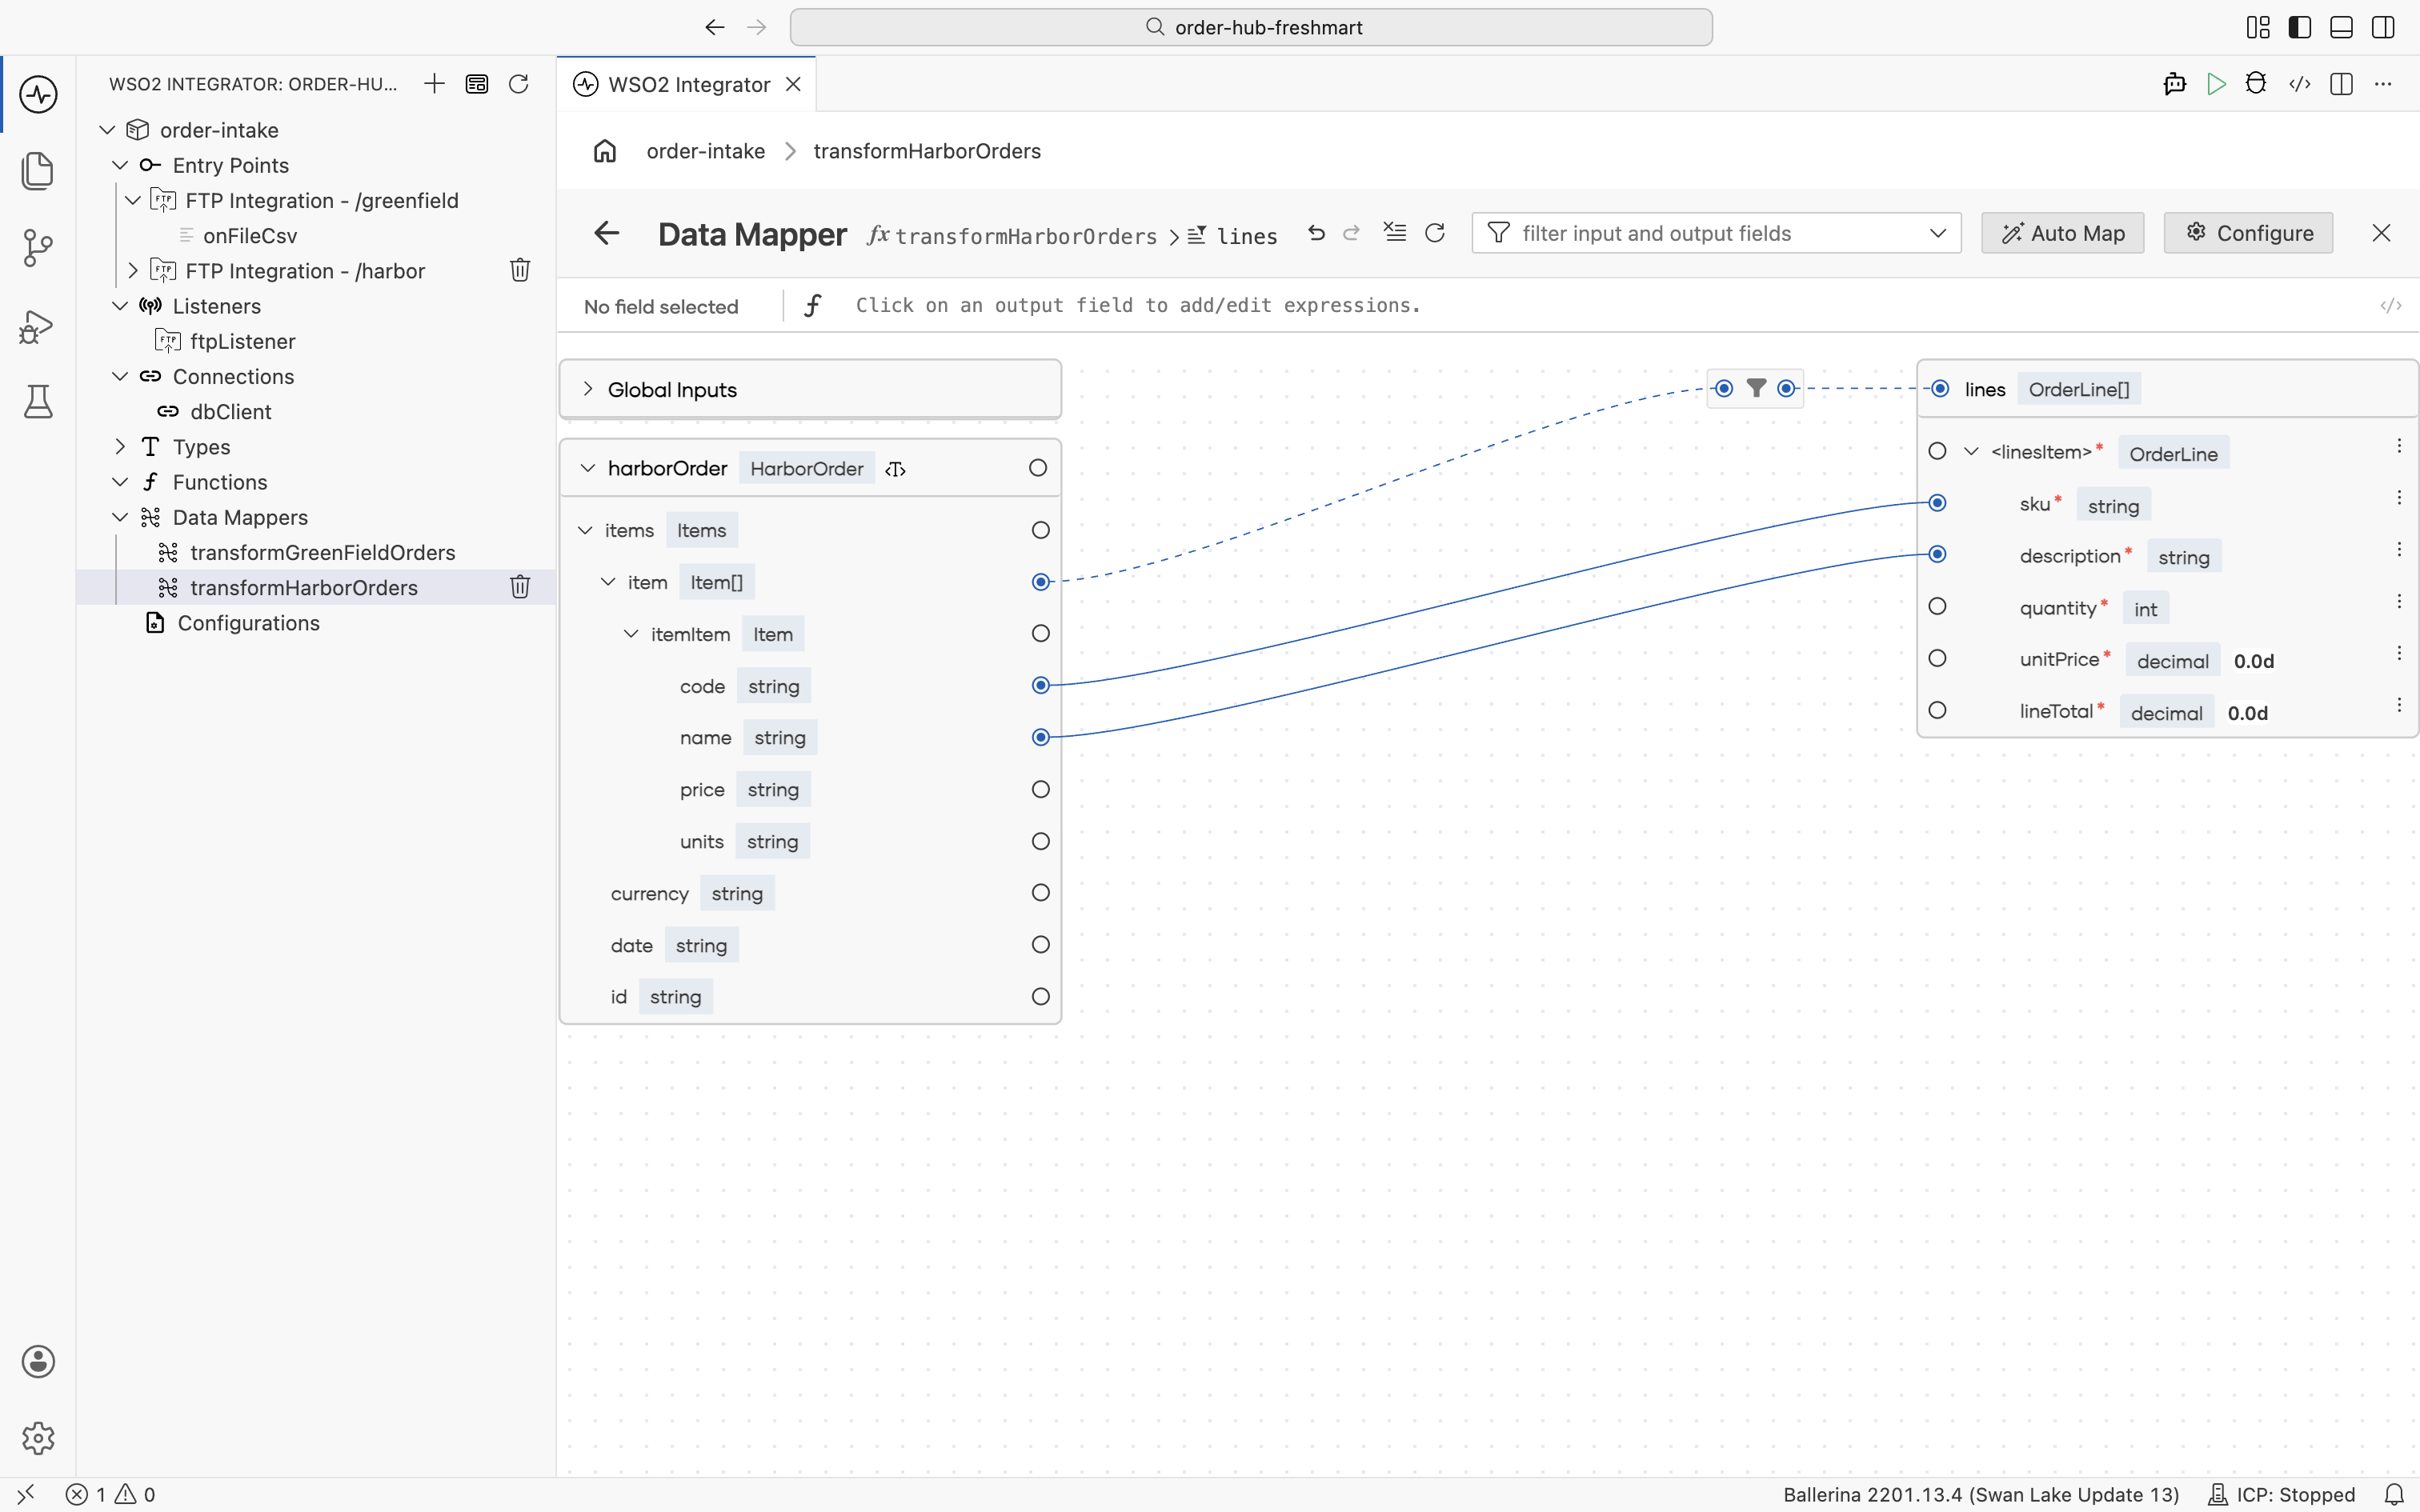Open the filter fields dropdown arrow
2420x1512 pixels.
coord(1937,233)
